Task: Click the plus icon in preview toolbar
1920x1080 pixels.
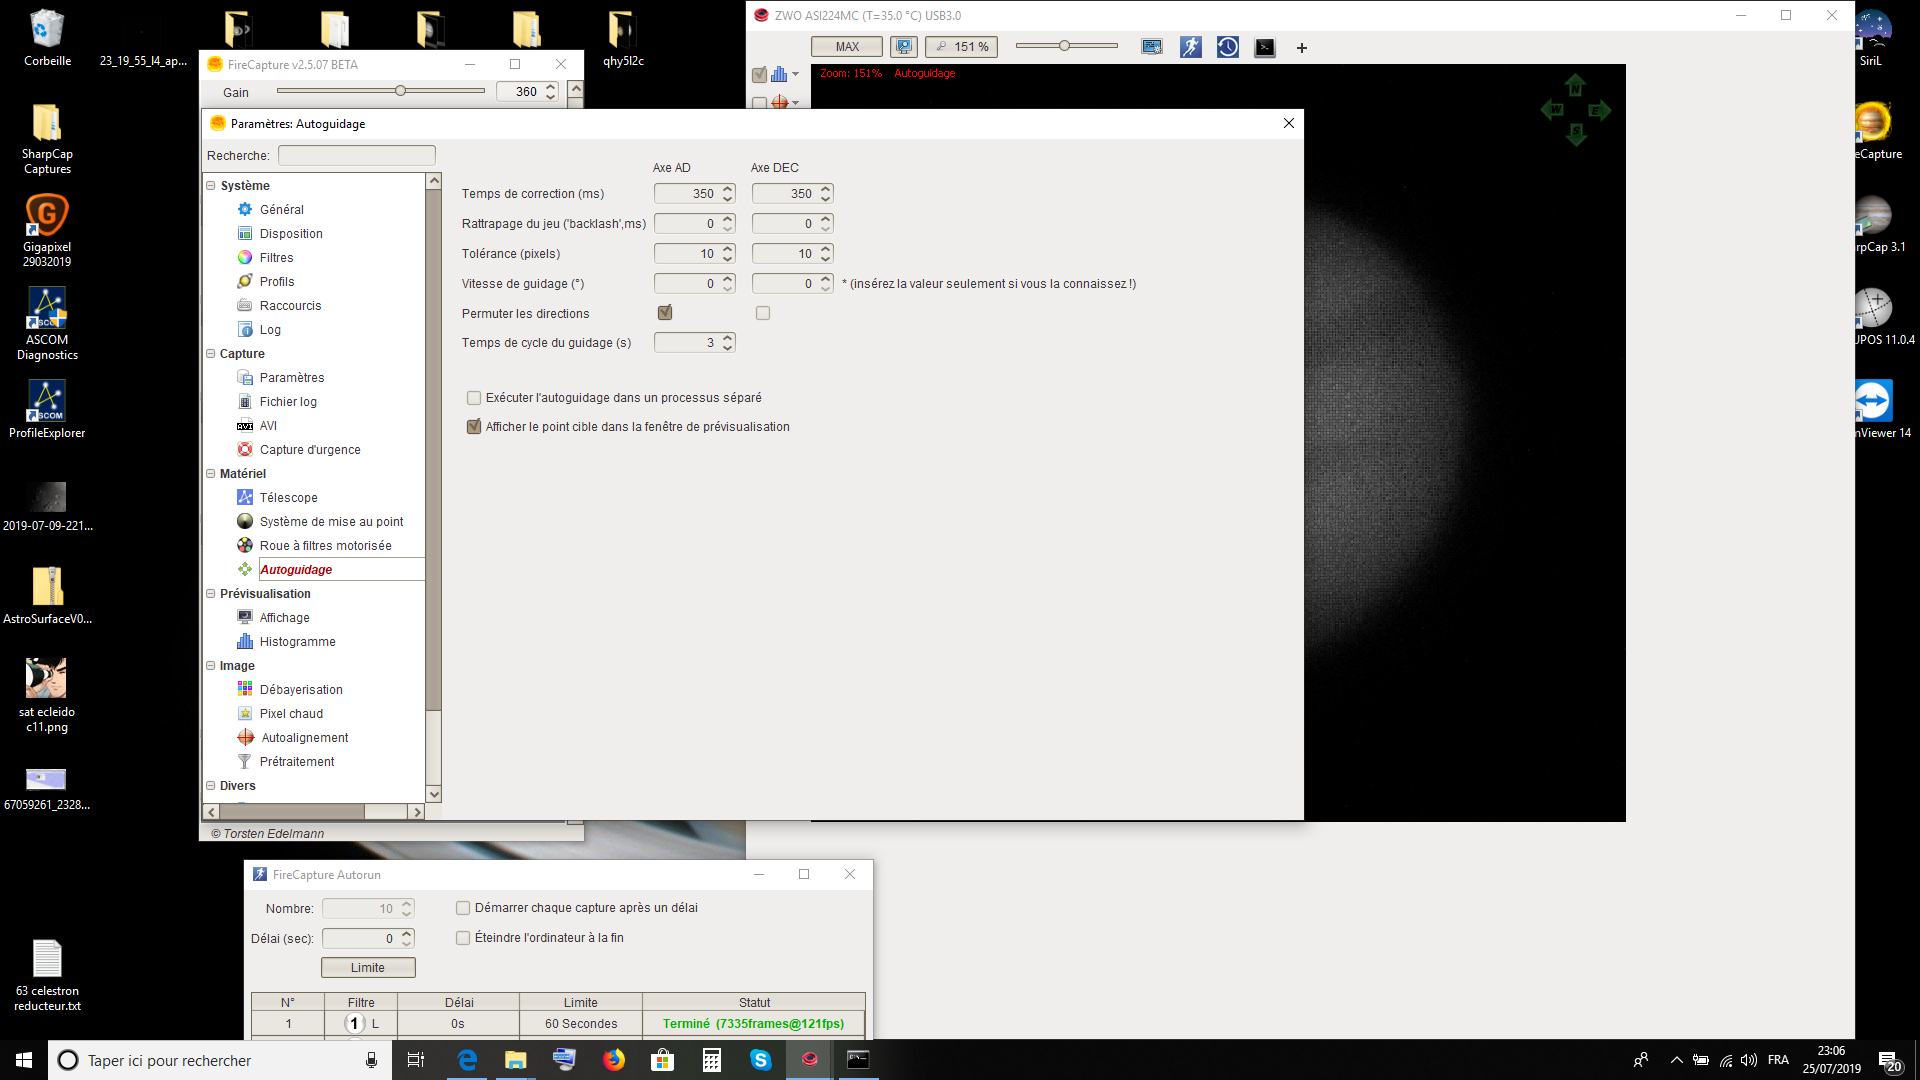Action: point(1302,48)
